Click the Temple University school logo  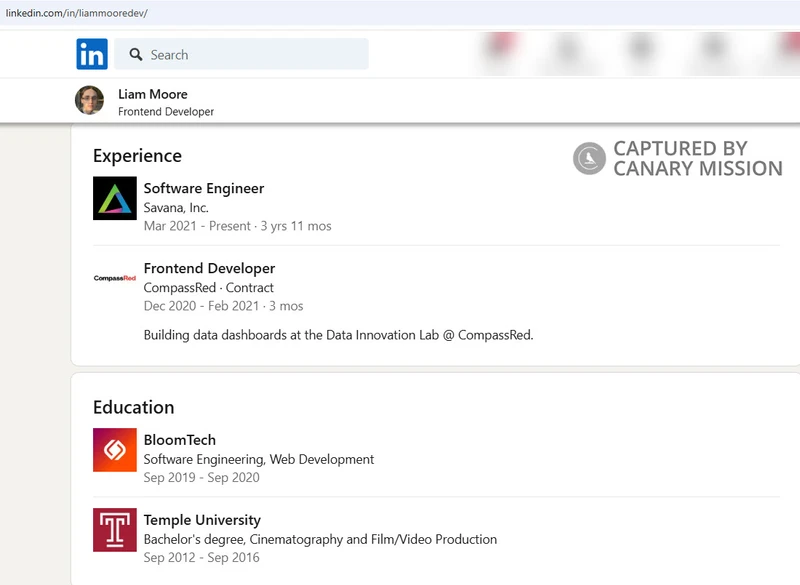[x=114, y=531]
